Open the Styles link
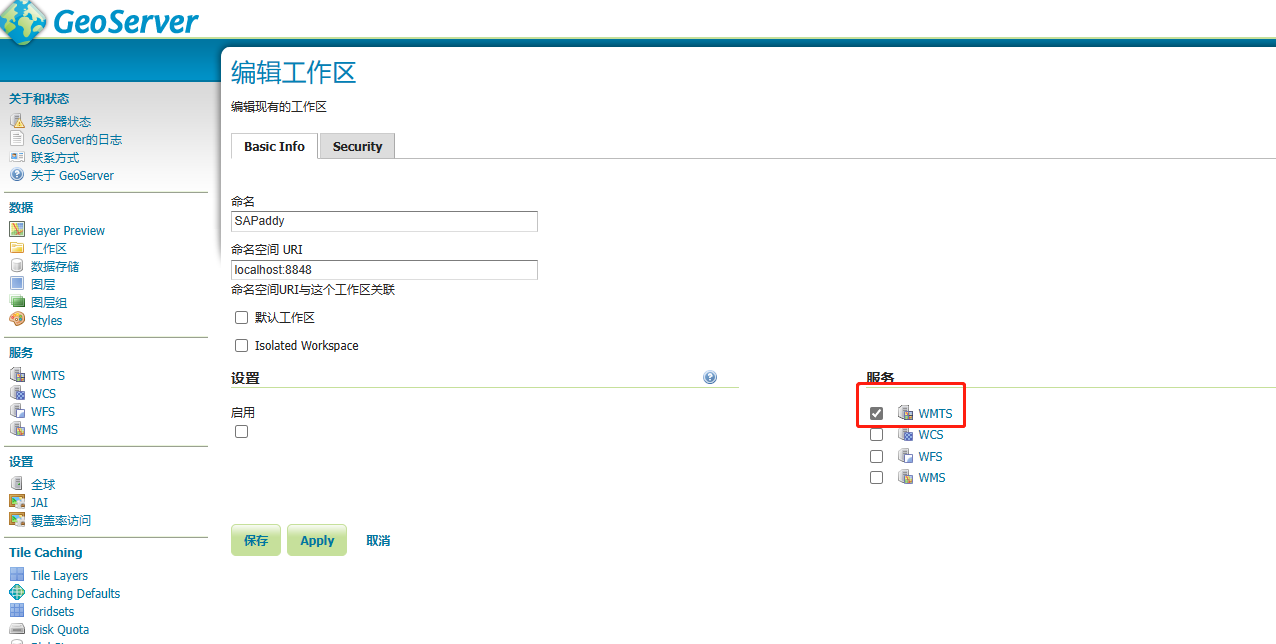 46,320
